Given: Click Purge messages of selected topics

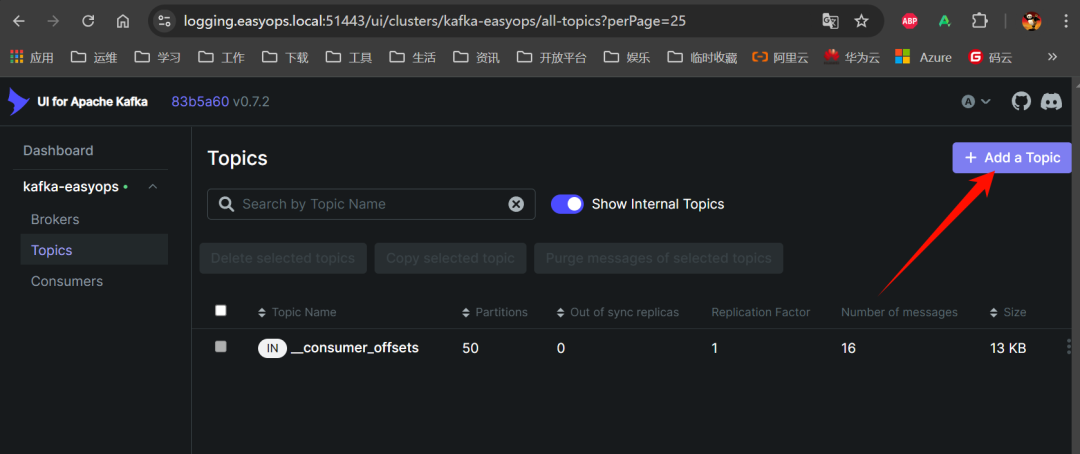Looking at the screenshot, I should pos(658,258).
